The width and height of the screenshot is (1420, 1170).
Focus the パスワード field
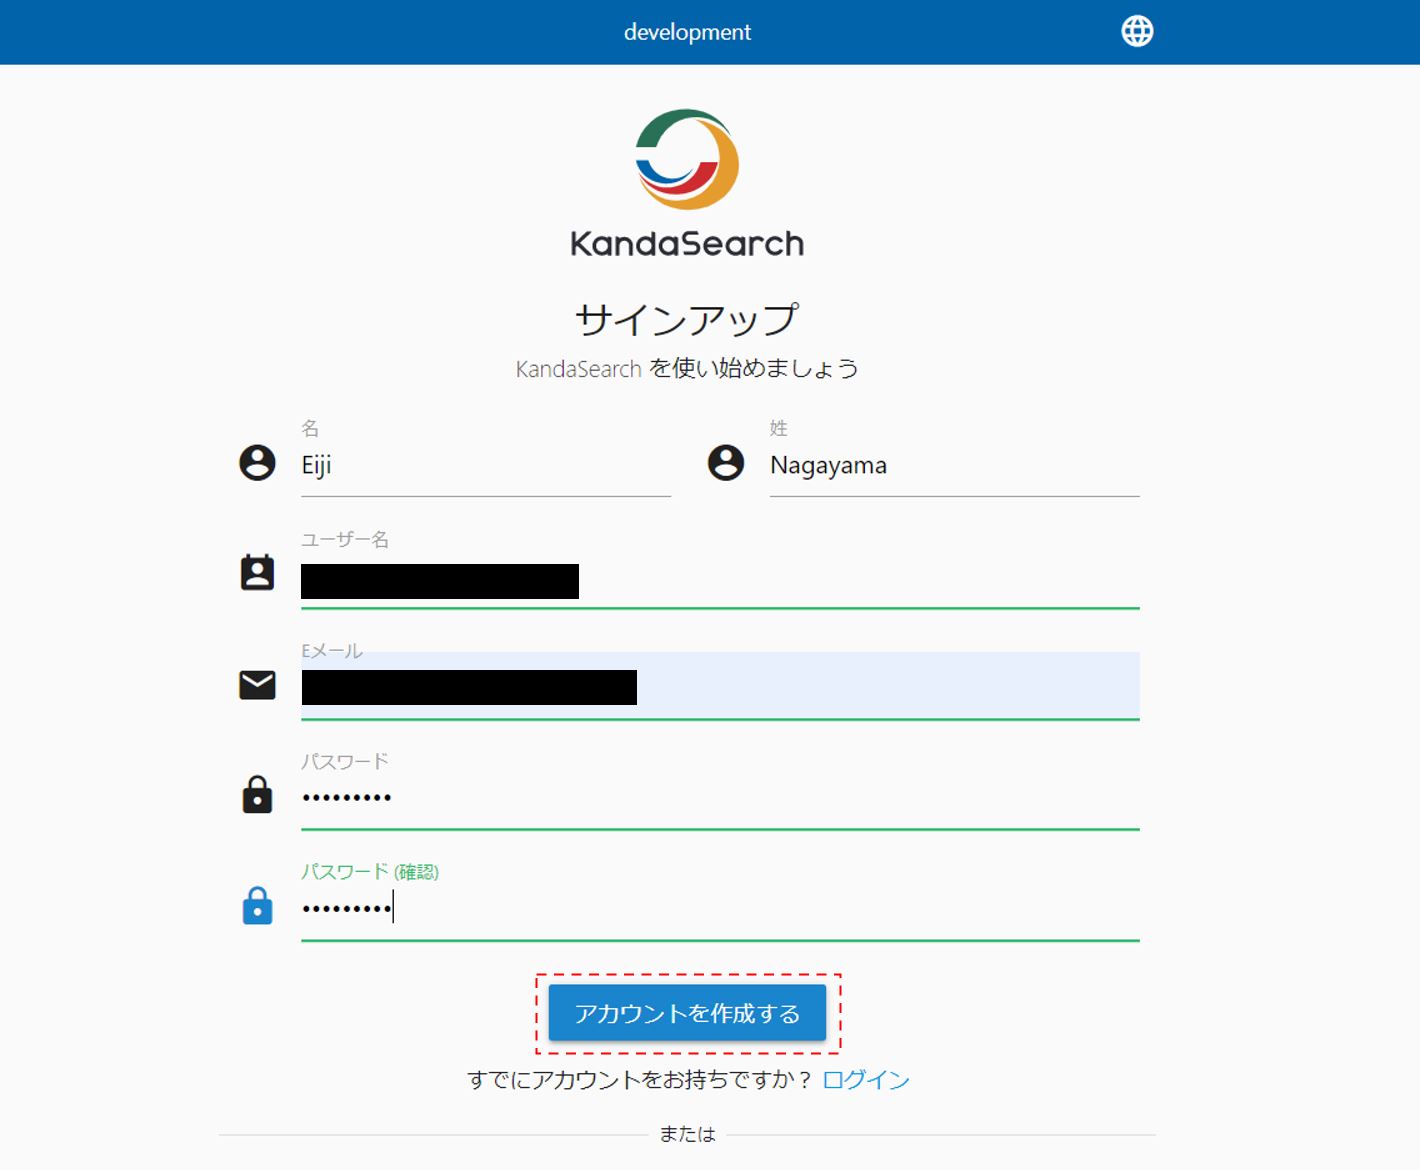pos(720,798)
